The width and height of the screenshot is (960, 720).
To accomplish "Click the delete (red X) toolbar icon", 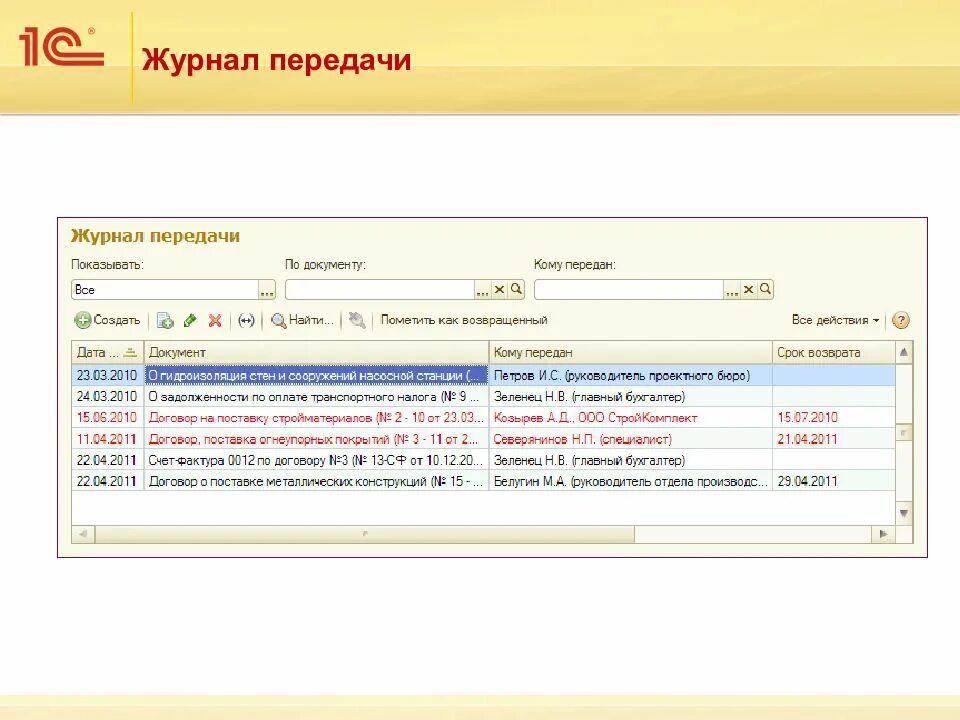I will click(x=213, y=320).
